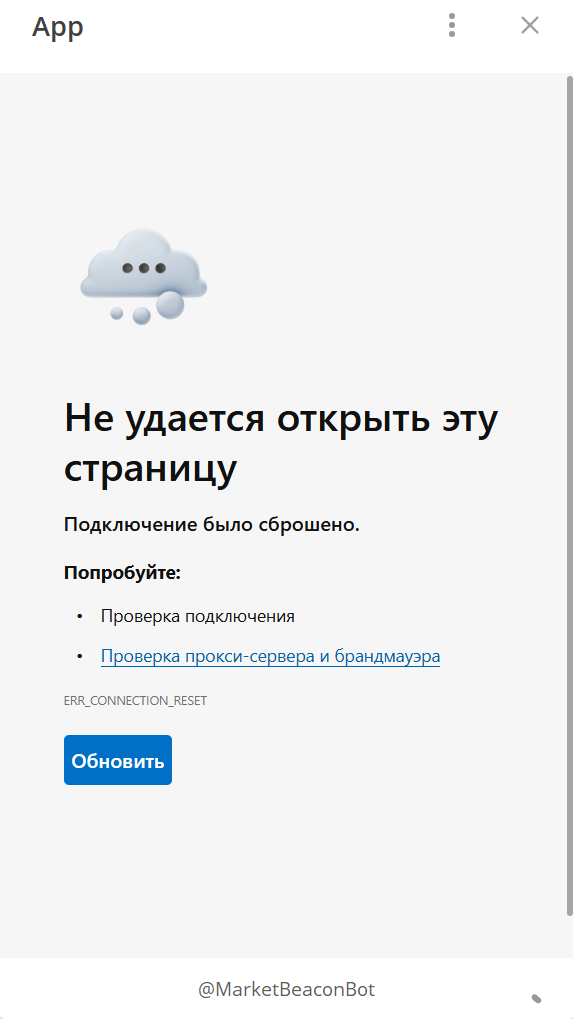Viewport: 573px width, 1019px height.
Task: Click the dark dots inside the cloud
Action: (x=144, y=268)
